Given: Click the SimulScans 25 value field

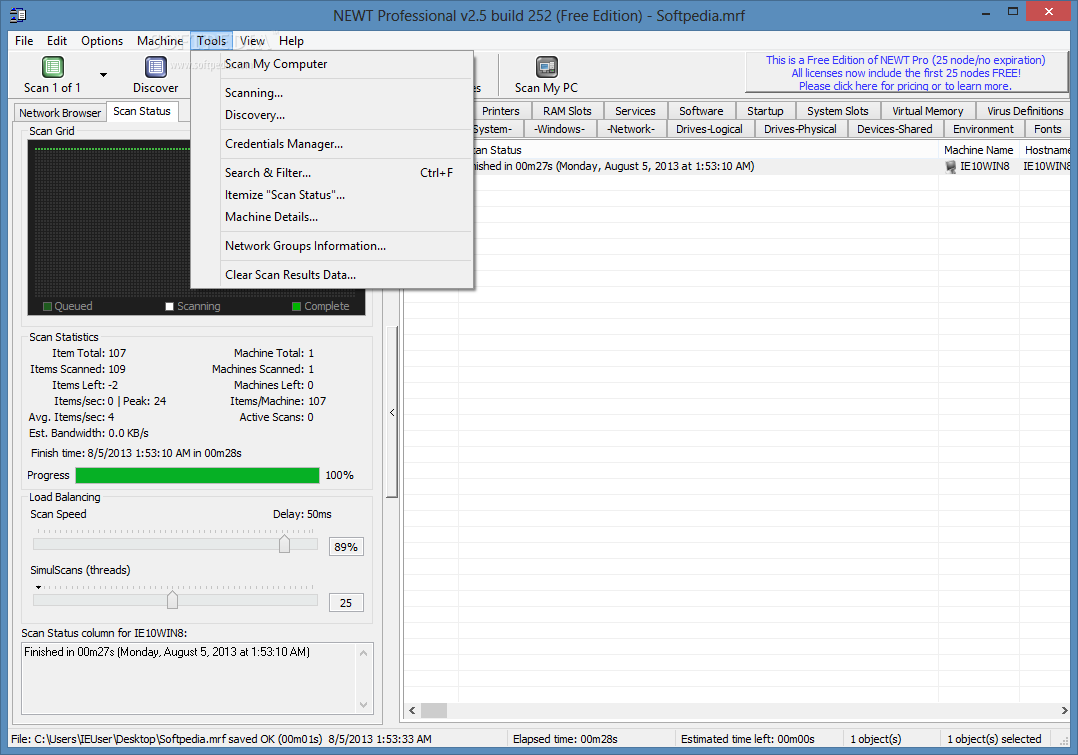Looking at the screenshot, I should click(x=346, y=602).
